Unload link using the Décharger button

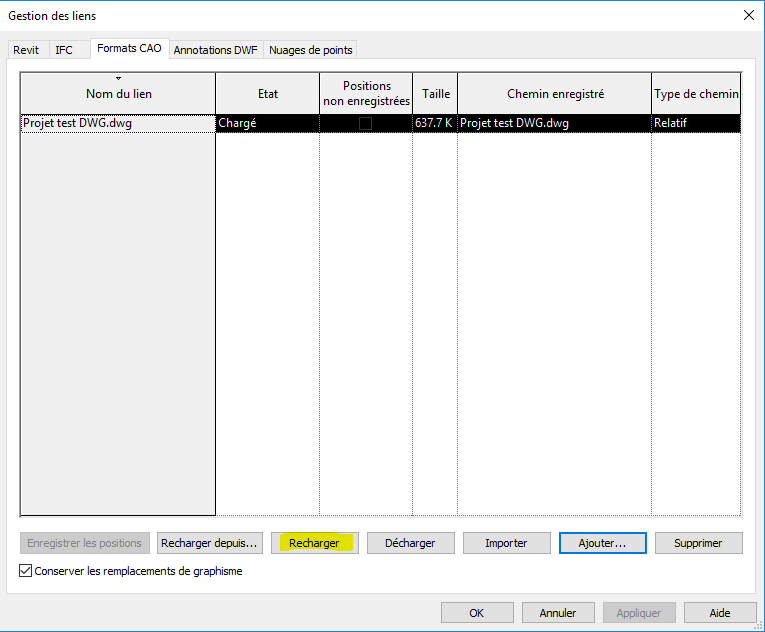[x=410, y=543]
